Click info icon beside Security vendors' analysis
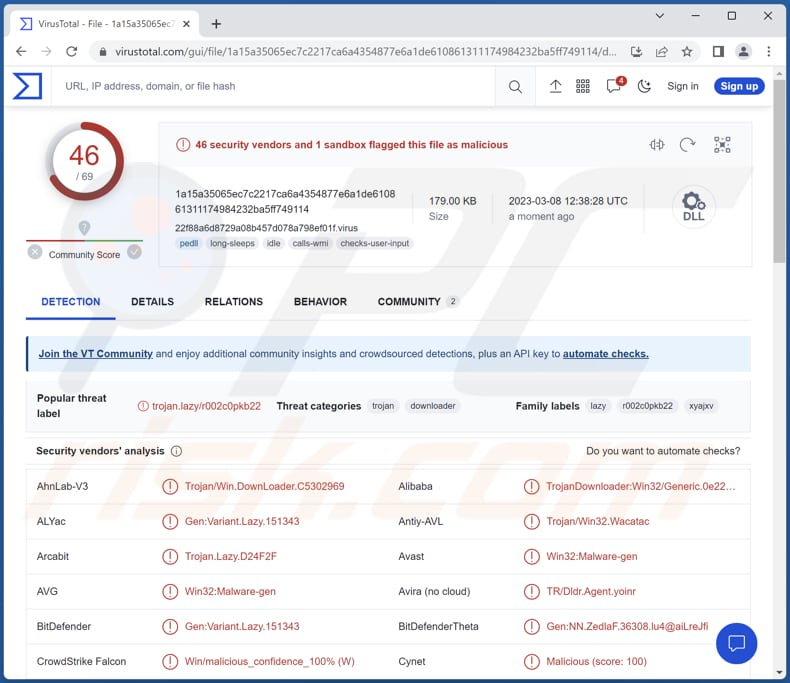 [176, 451]
